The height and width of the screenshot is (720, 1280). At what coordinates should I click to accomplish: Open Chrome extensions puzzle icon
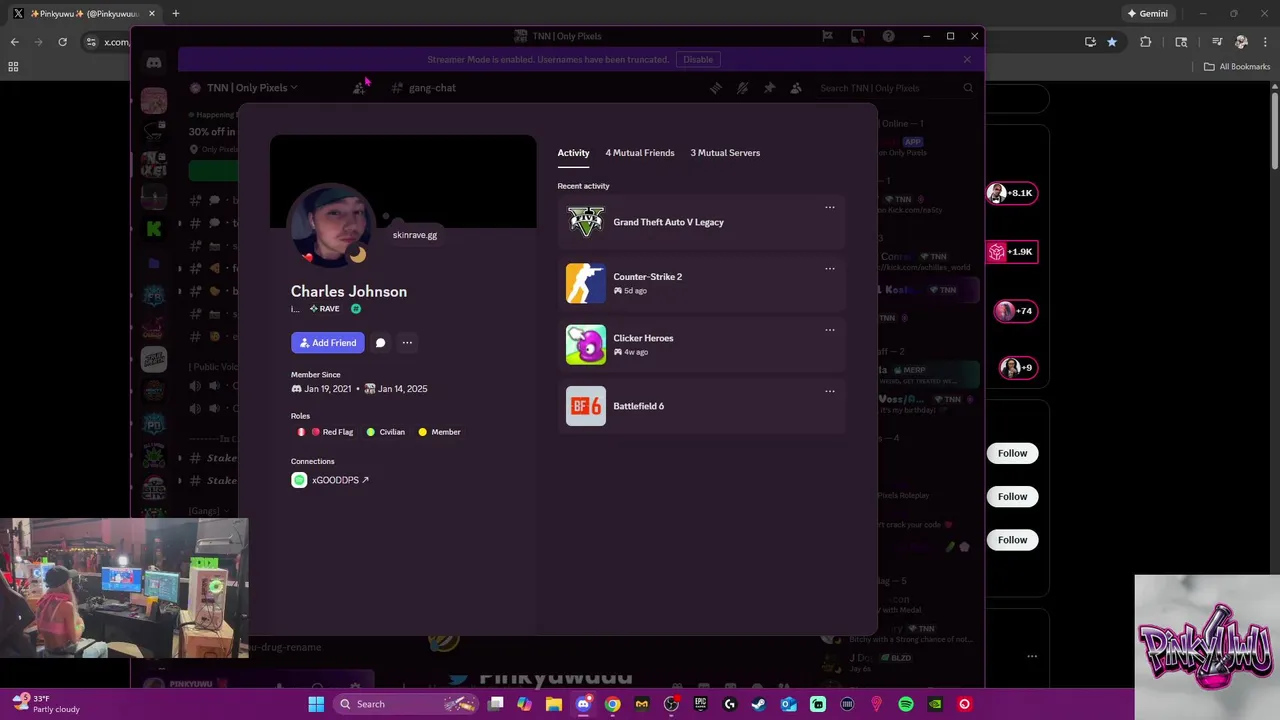[x=1146, y=42]
